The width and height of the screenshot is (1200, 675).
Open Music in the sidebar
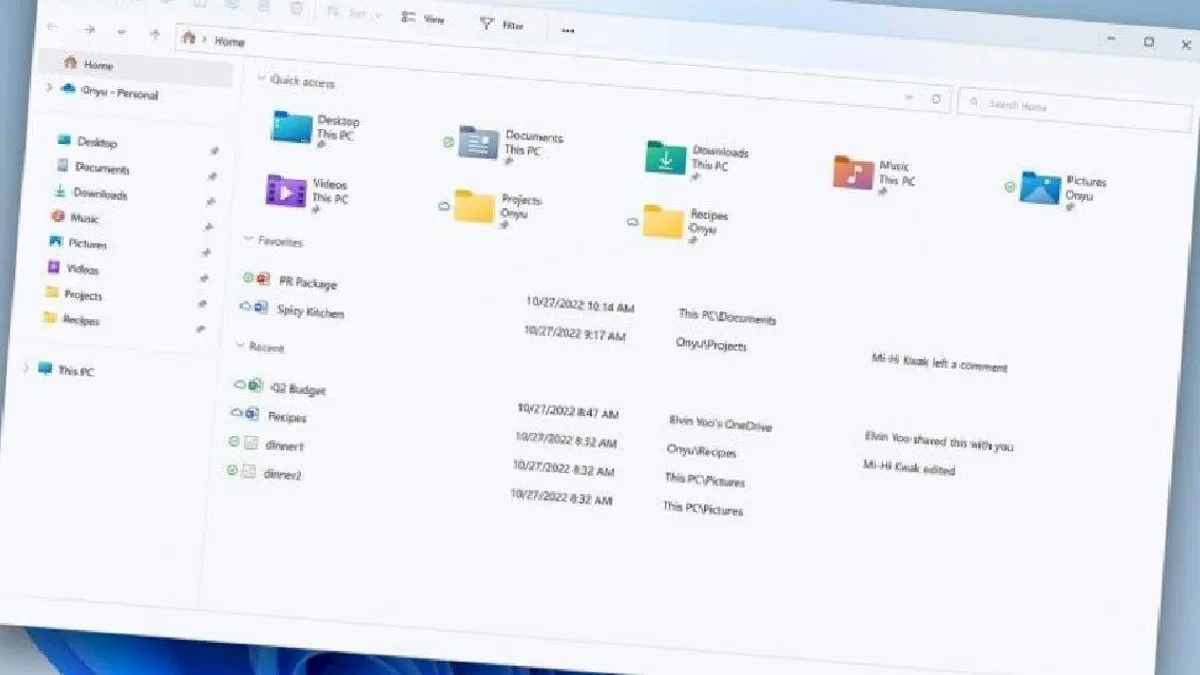[x=76, y=217]
